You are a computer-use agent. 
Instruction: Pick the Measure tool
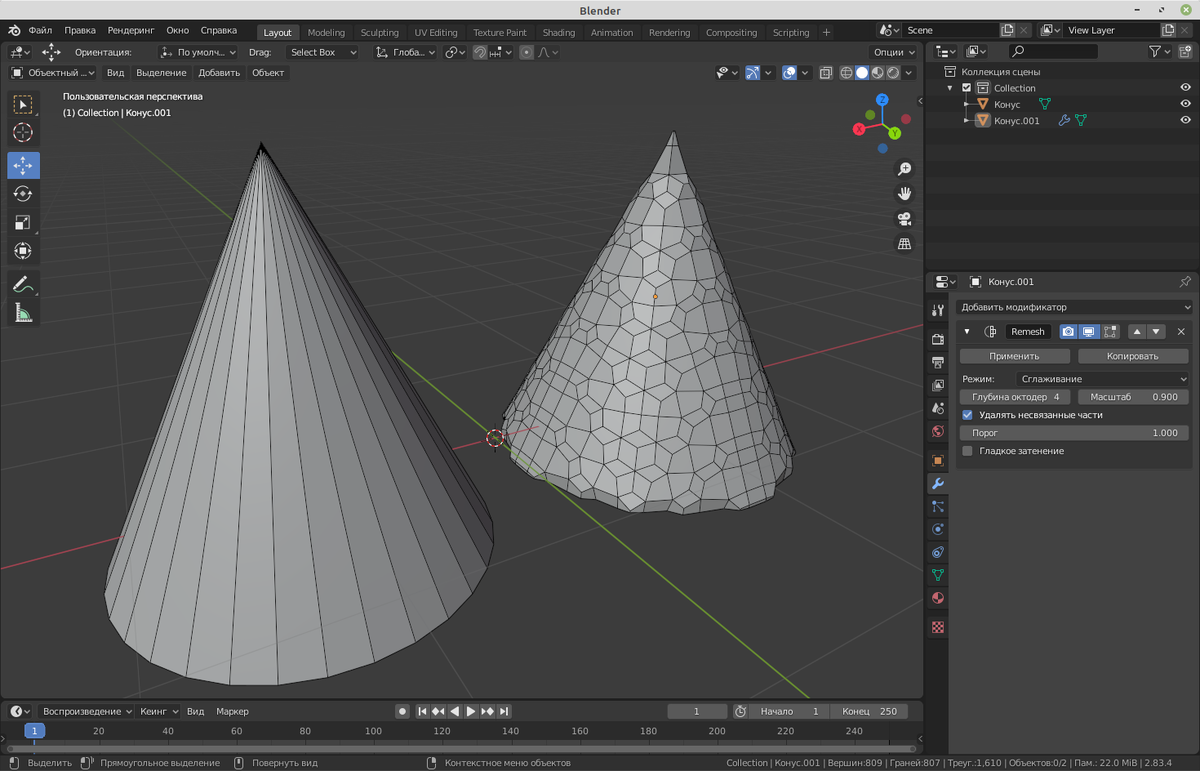[x=23, y=314]
